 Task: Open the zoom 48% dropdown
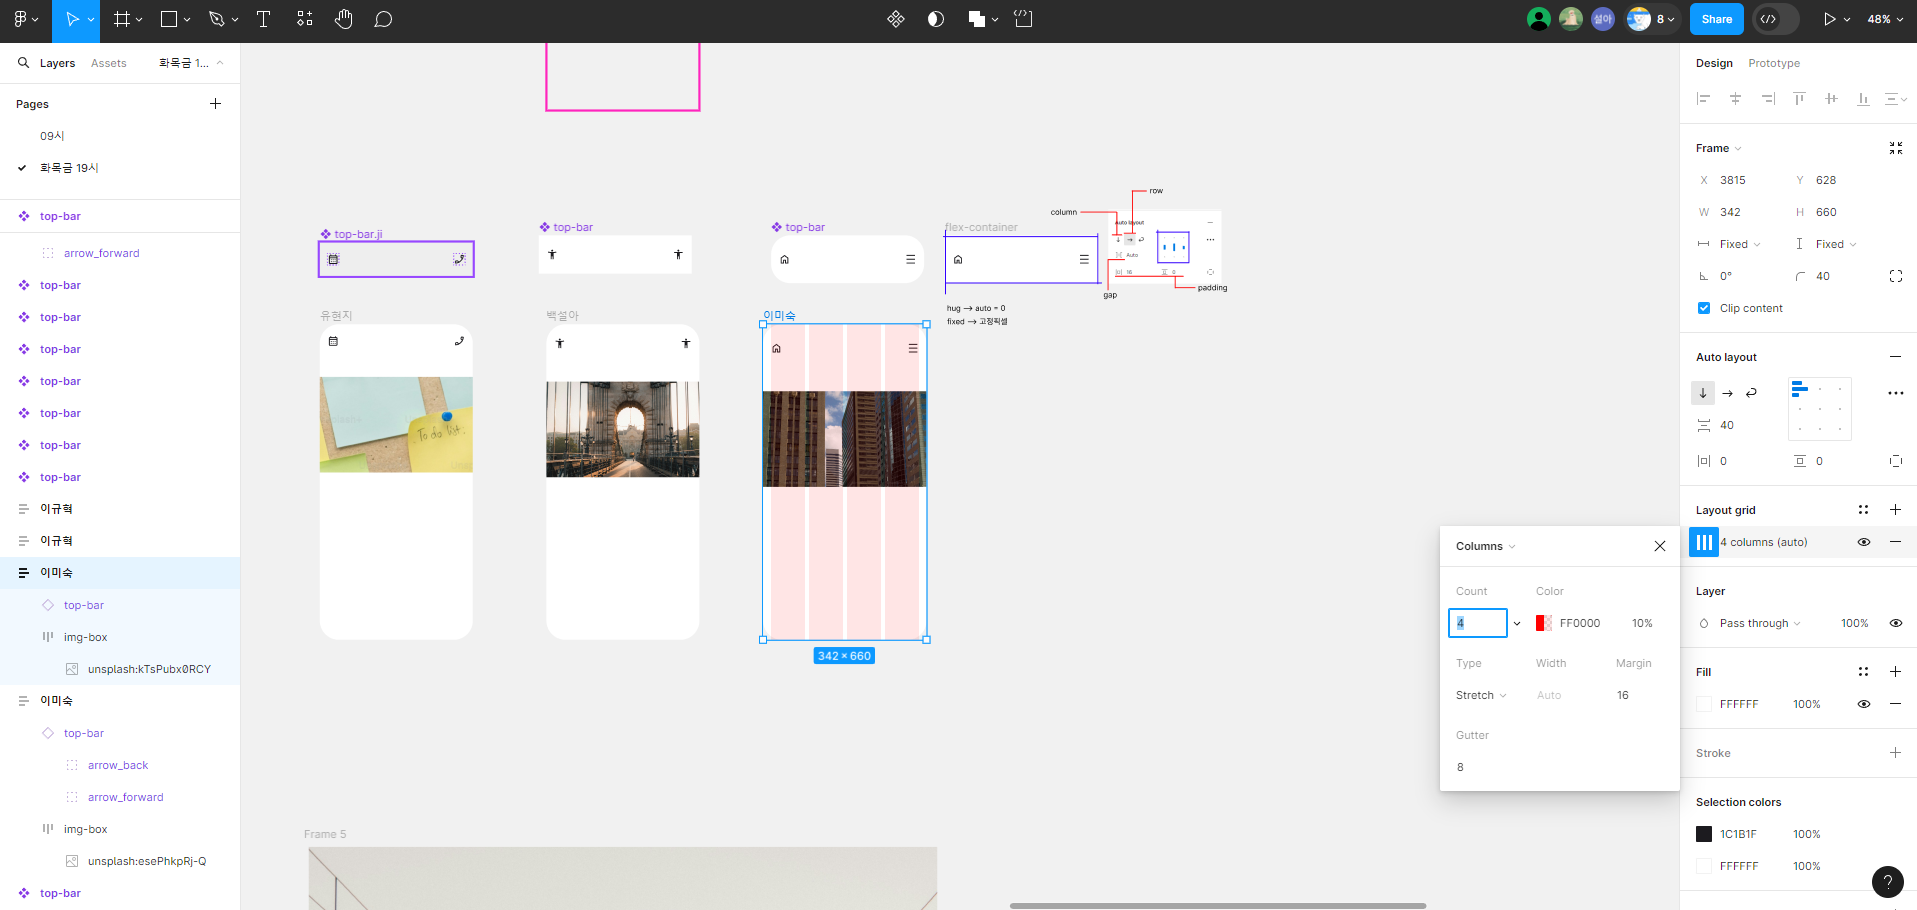(1885, 19)
